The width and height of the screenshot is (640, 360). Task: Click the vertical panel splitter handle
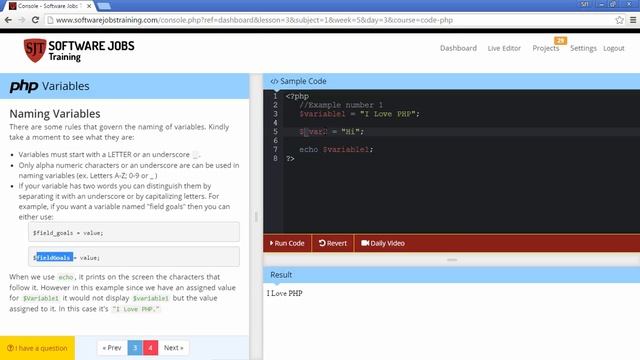tap(256, 217)
